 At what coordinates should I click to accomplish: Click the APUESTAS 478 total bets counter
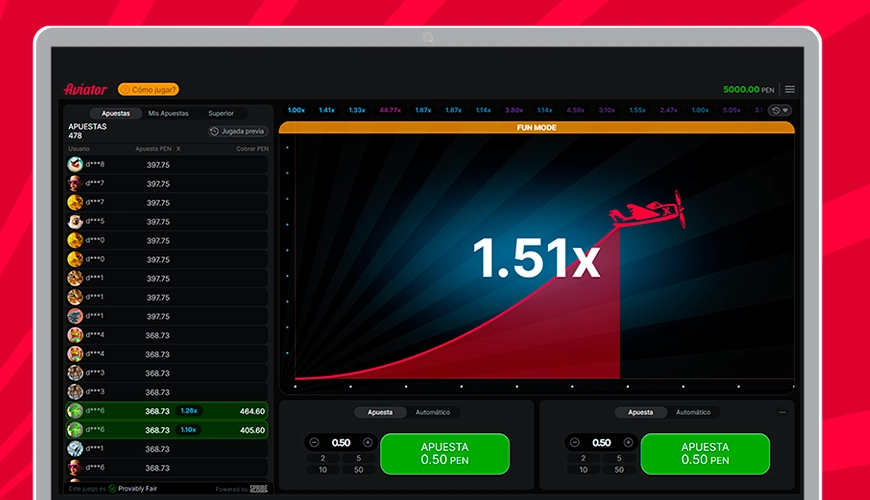(x=87, y=131)
